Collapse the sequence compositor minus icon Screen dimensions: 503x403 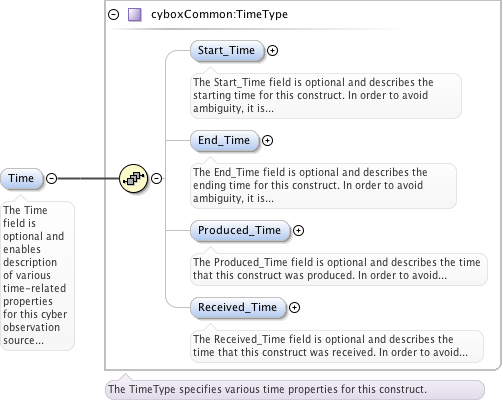(156, 178)
